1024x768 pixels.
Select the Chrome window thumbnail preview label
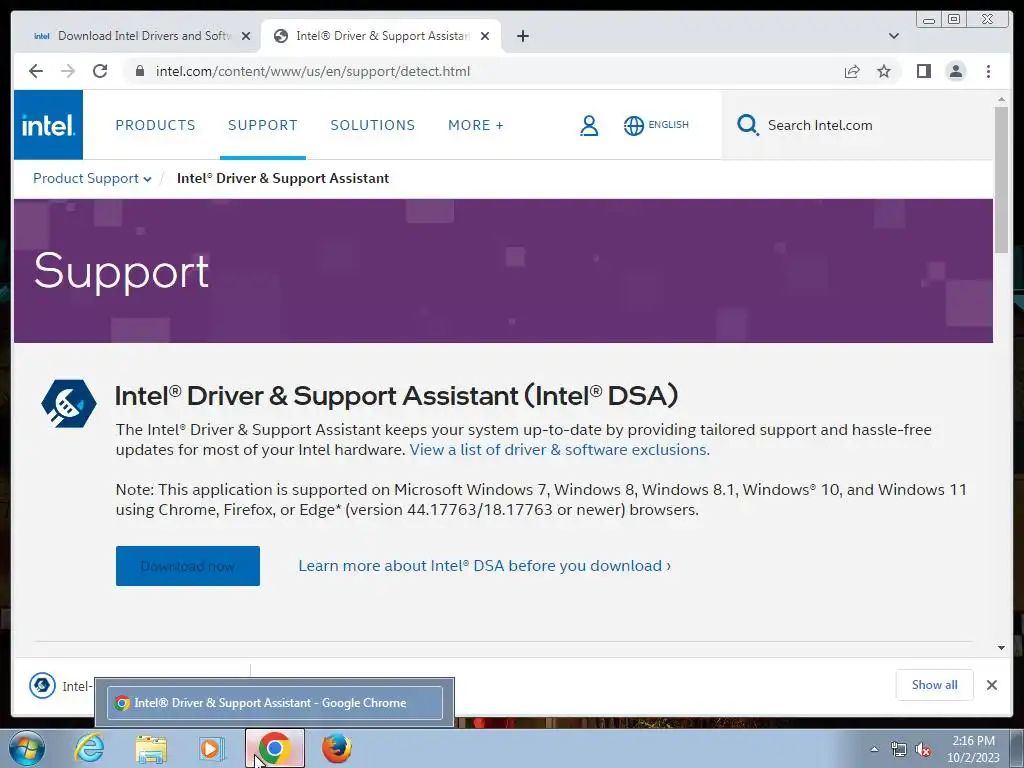click(x=275, y=703)
